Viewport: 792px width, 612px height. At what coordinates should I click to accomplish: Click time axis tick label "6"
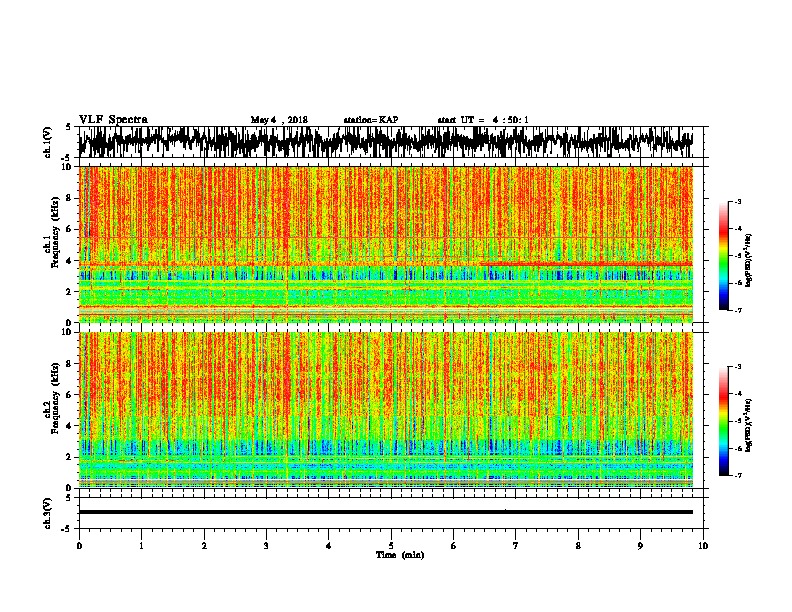pyautogui.click(x=454, y=546)
